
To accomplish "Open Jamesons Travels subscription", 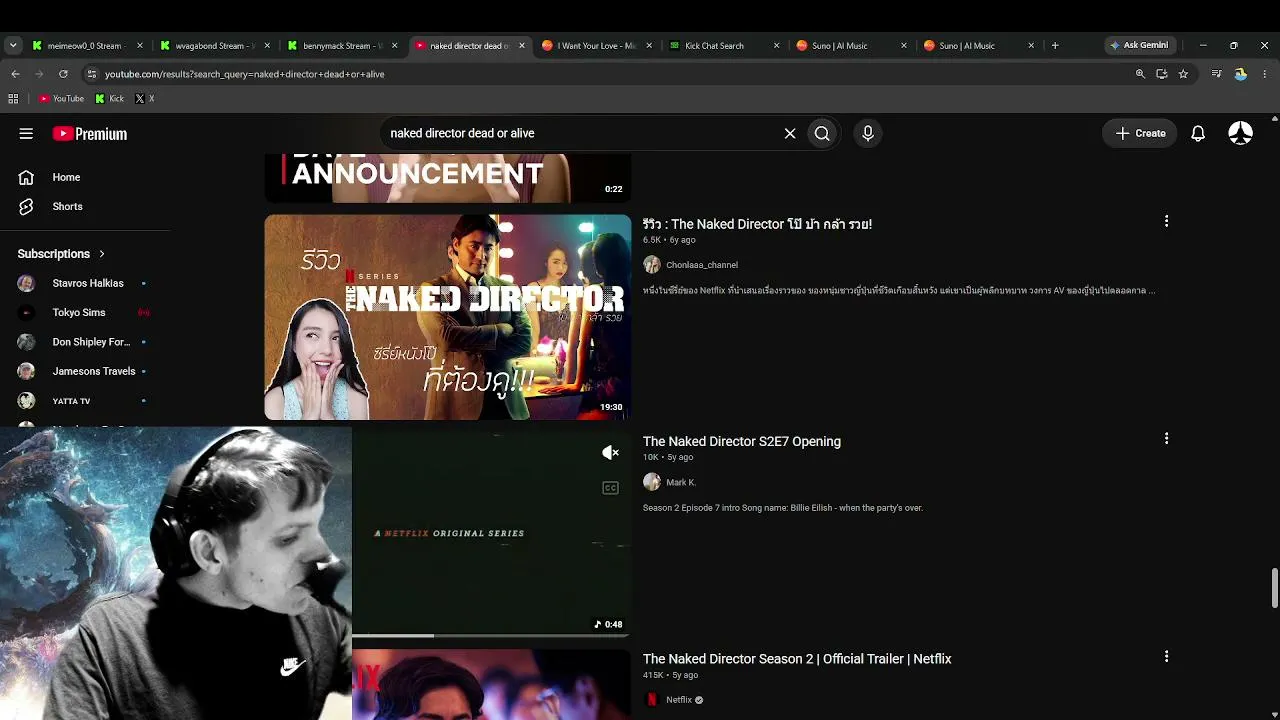I will click(84, 371).
